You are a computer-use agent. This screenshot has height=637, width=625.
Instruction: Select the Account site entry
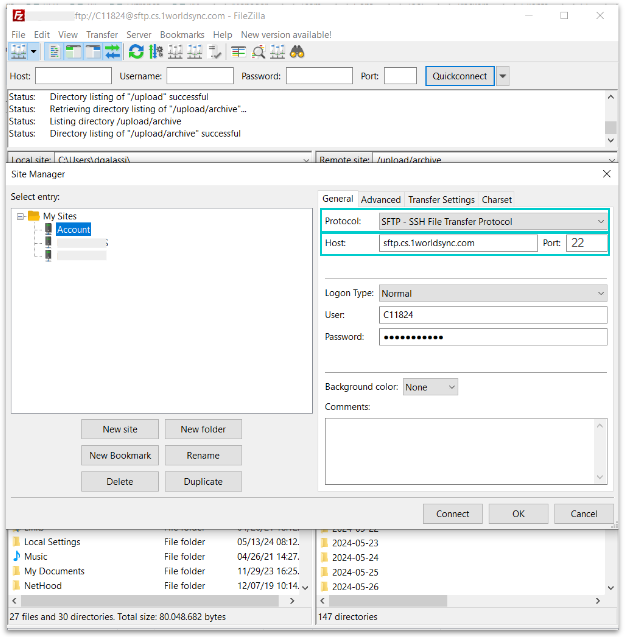(x=74, y=230)
